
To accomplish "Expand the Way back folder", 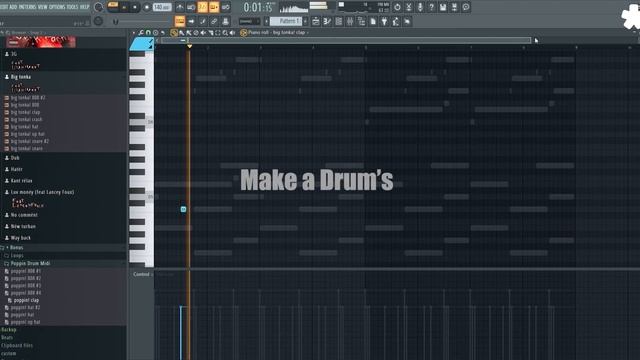I will [x=20, y=238].
